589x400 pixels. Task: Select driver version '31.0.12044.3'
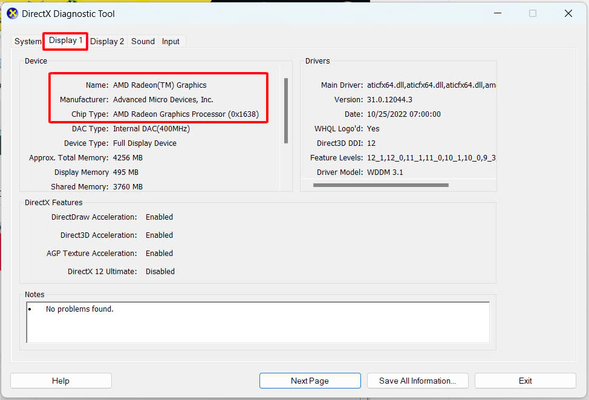(390, 100)
